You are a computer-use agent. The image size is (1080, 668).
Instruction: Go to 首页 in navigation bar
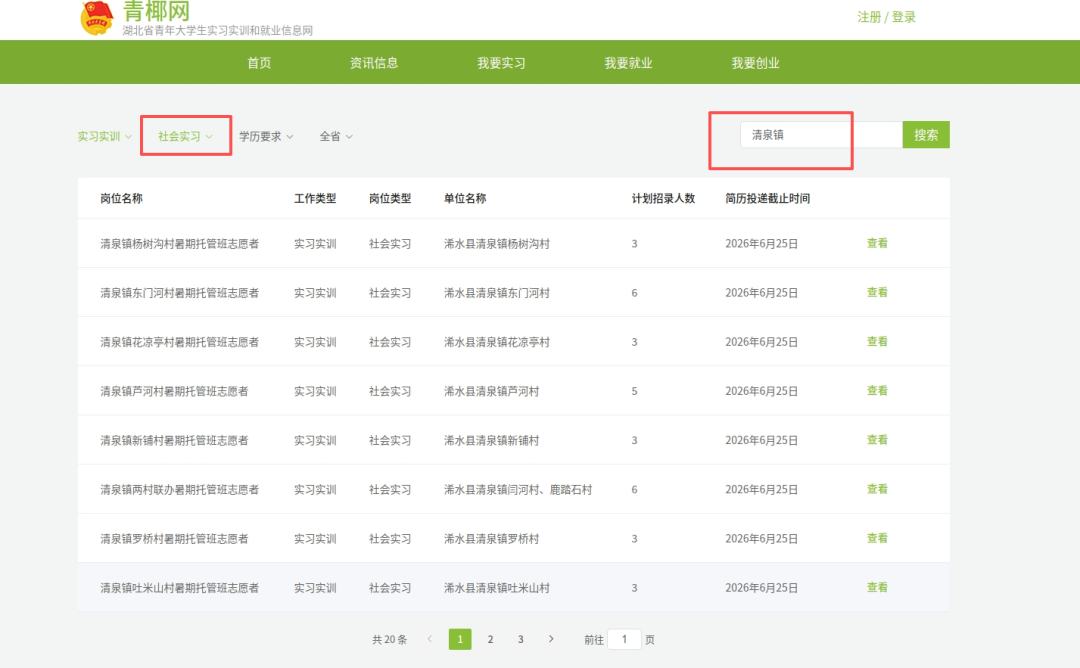tap(259, 63)
